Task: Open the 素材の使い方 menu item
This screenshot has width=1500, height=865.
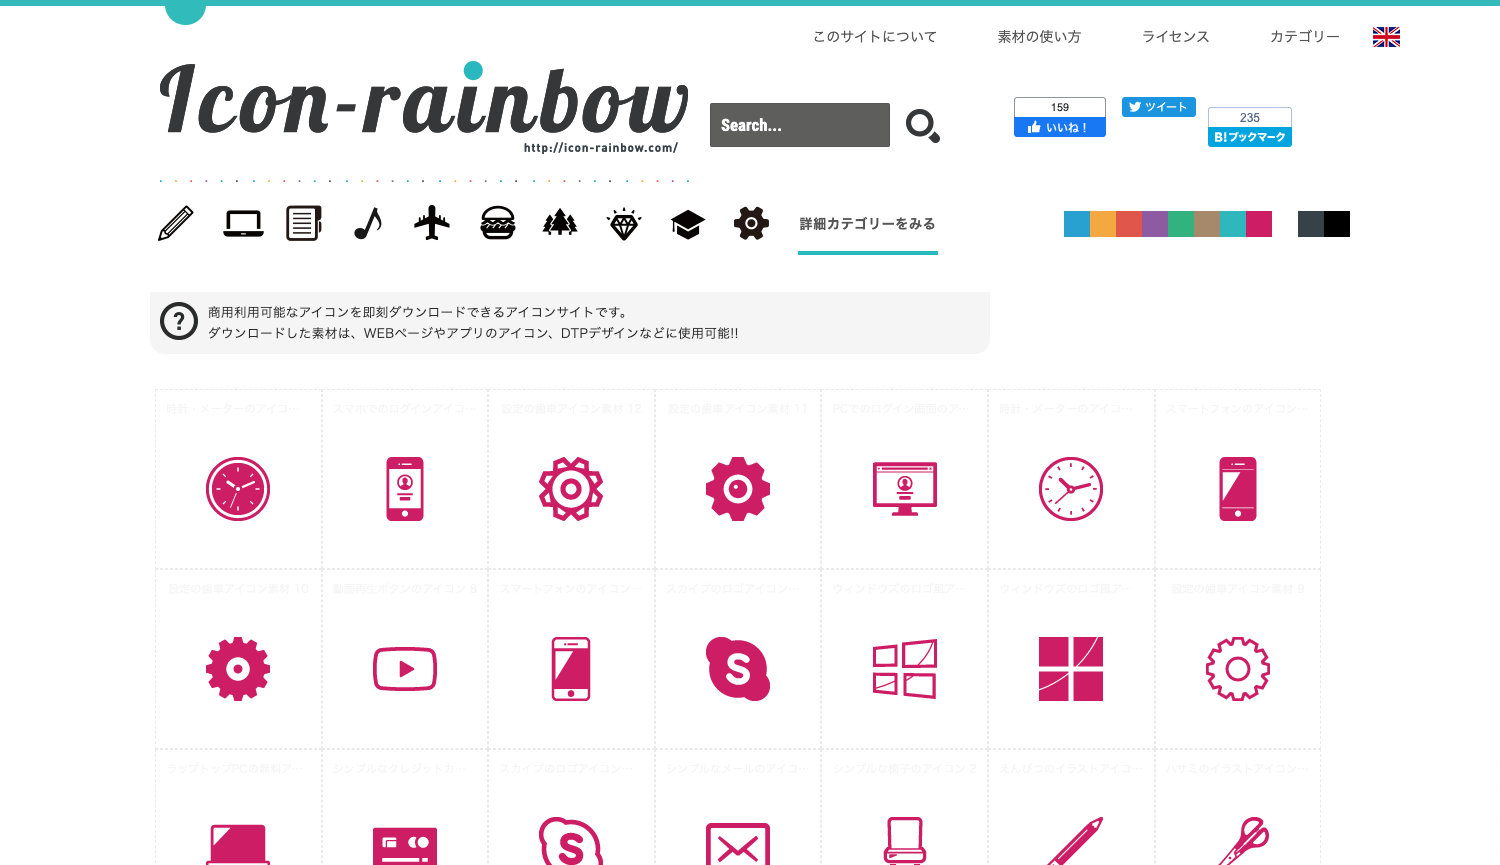Action: pyautogui.click(x=1039, y=37)
